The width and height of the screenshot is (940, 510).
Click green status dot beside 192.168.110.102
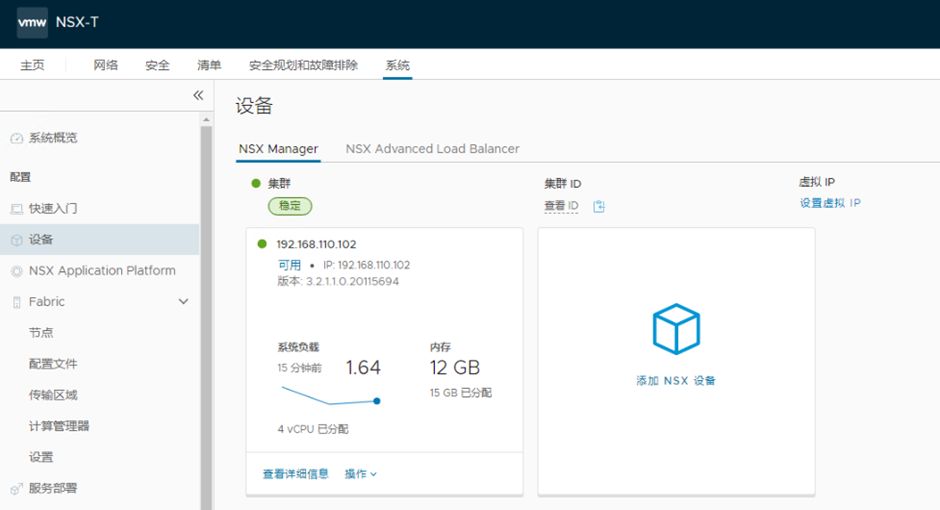262,244
